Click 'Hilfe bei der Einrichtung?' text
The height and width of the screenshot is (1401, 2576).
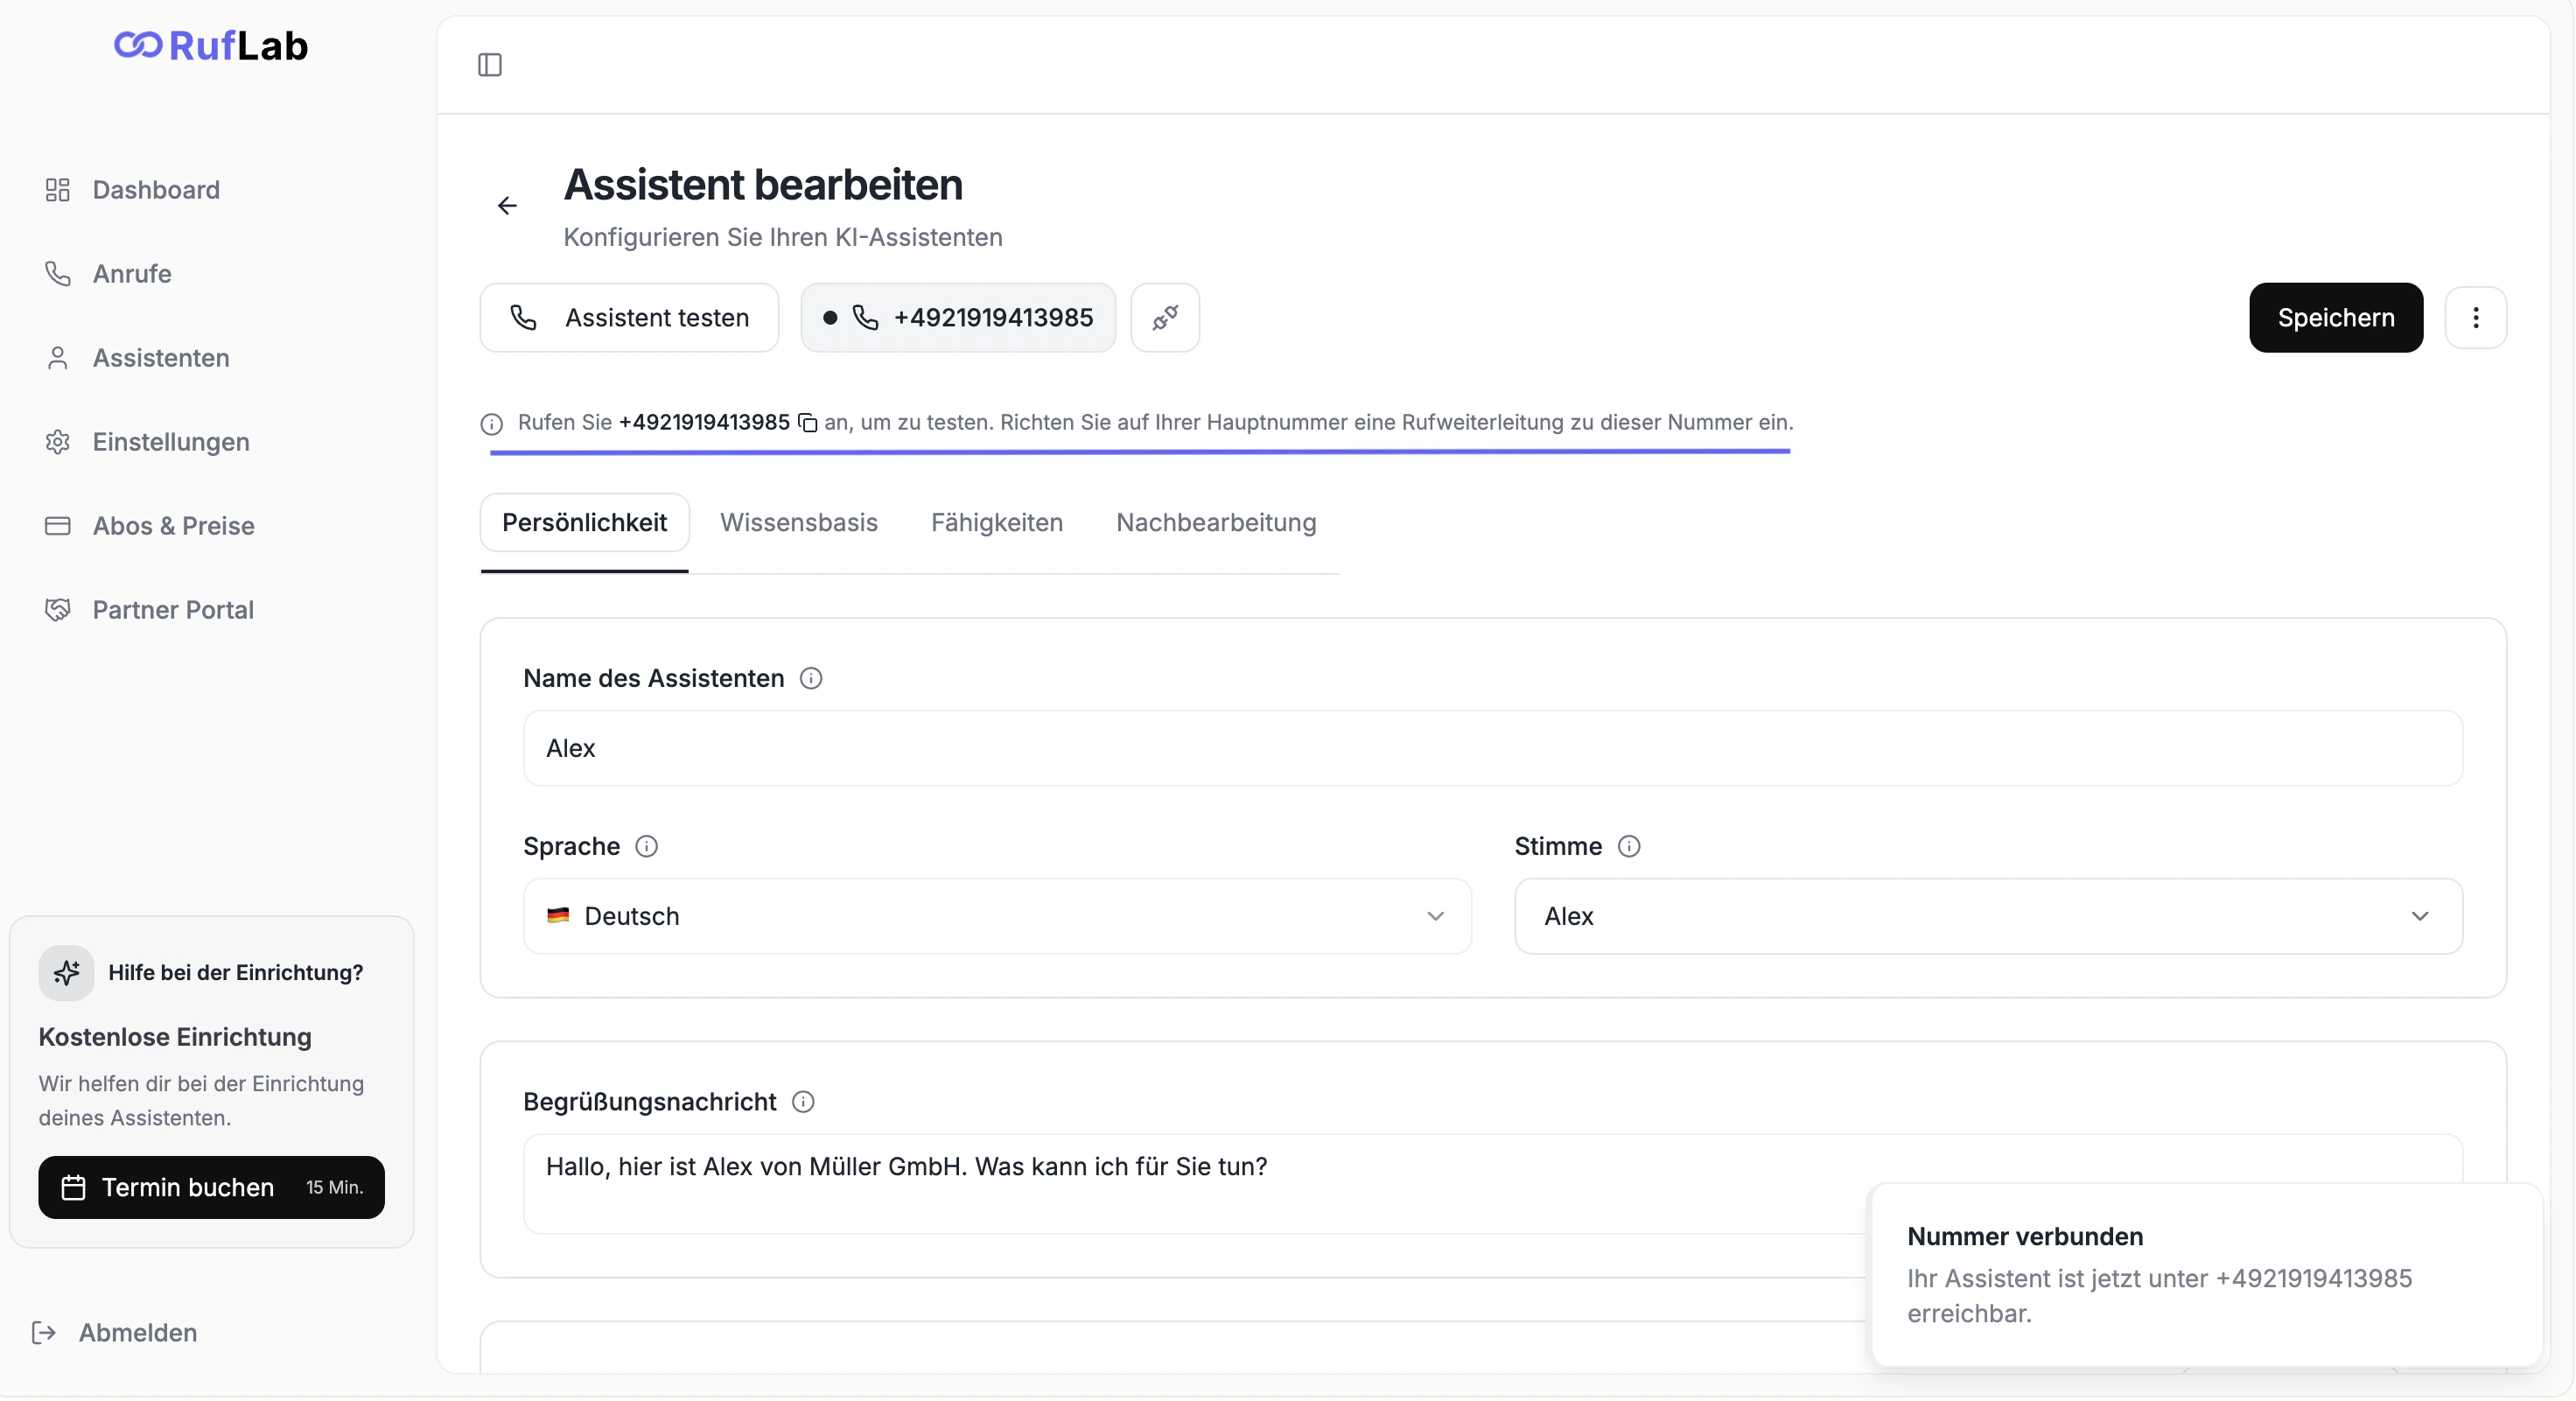pyautogui.click(x=236, y=973)
